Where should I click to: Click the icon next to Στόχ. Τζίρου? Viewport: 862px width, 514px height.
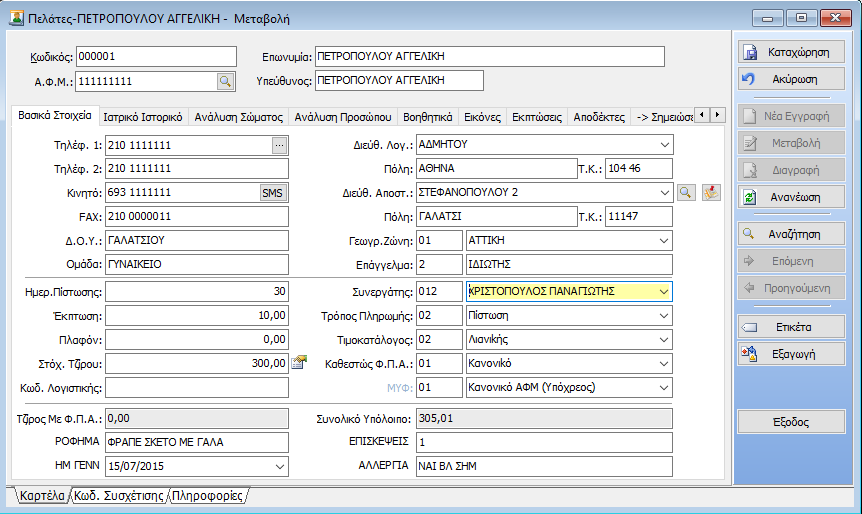299,362
